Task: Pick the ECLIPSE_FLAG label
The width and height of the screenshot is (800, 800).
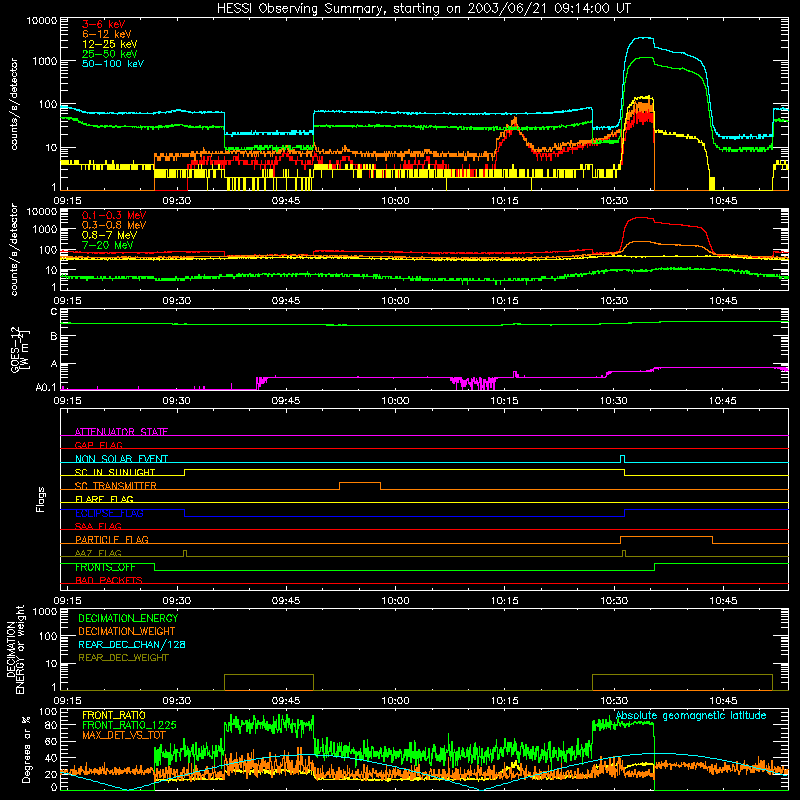Action: [109, 513]
